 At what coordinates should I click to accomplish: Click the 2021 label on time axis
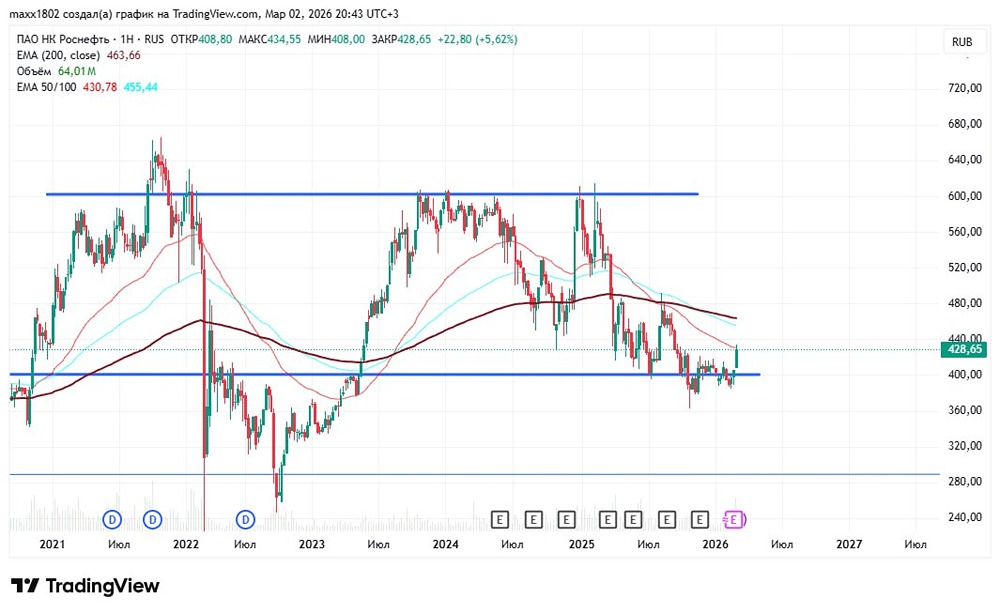click(x=52, y=544)
